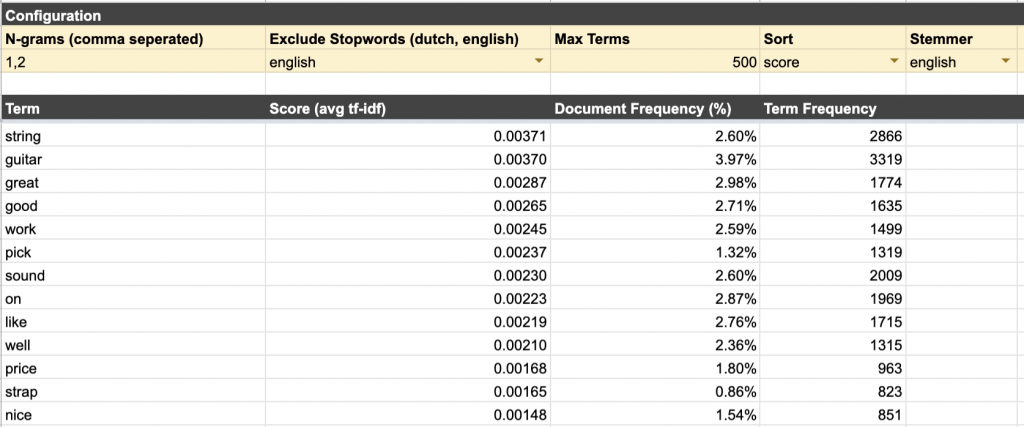The image size is (1024, 427).
Task: Select the cell containing term 'guitar'
Action: click(x=134, y=158)
